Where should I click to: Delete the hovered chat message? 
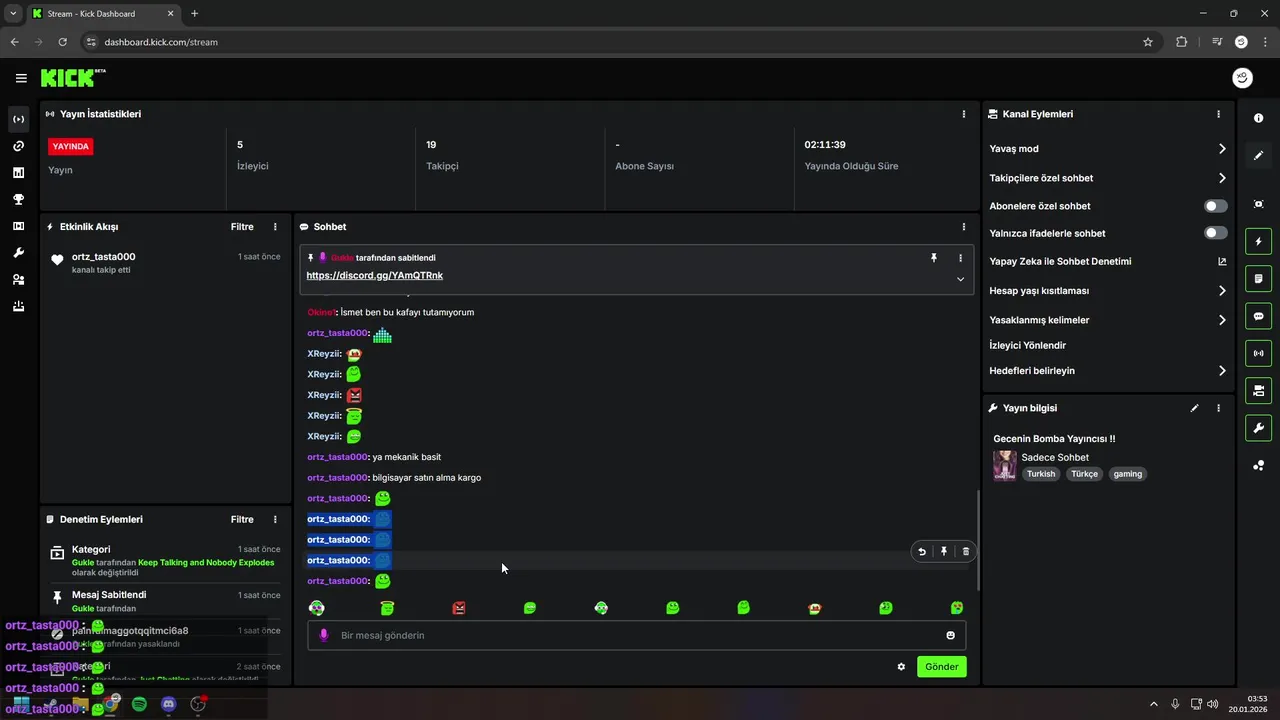[966, 551]
